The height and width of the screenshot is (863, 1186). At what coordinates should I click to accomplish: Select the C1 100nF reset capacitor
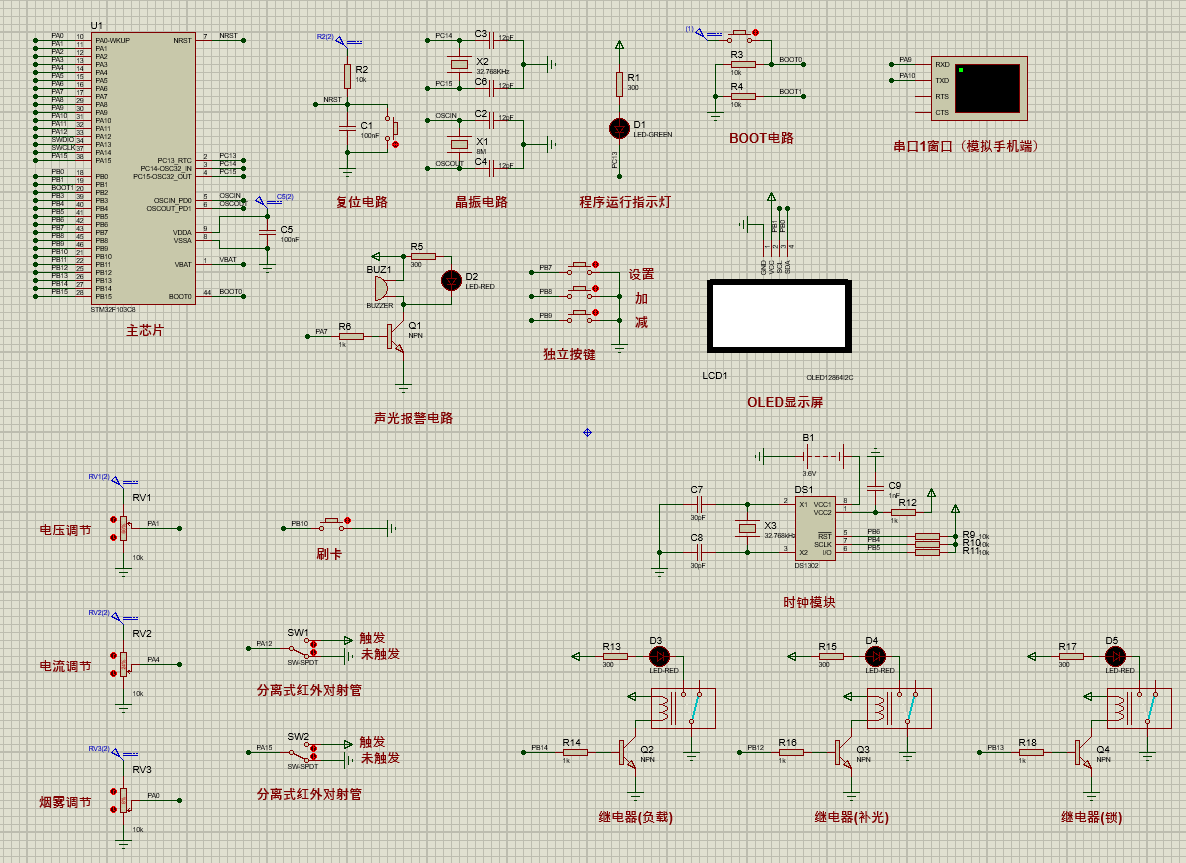347,129
